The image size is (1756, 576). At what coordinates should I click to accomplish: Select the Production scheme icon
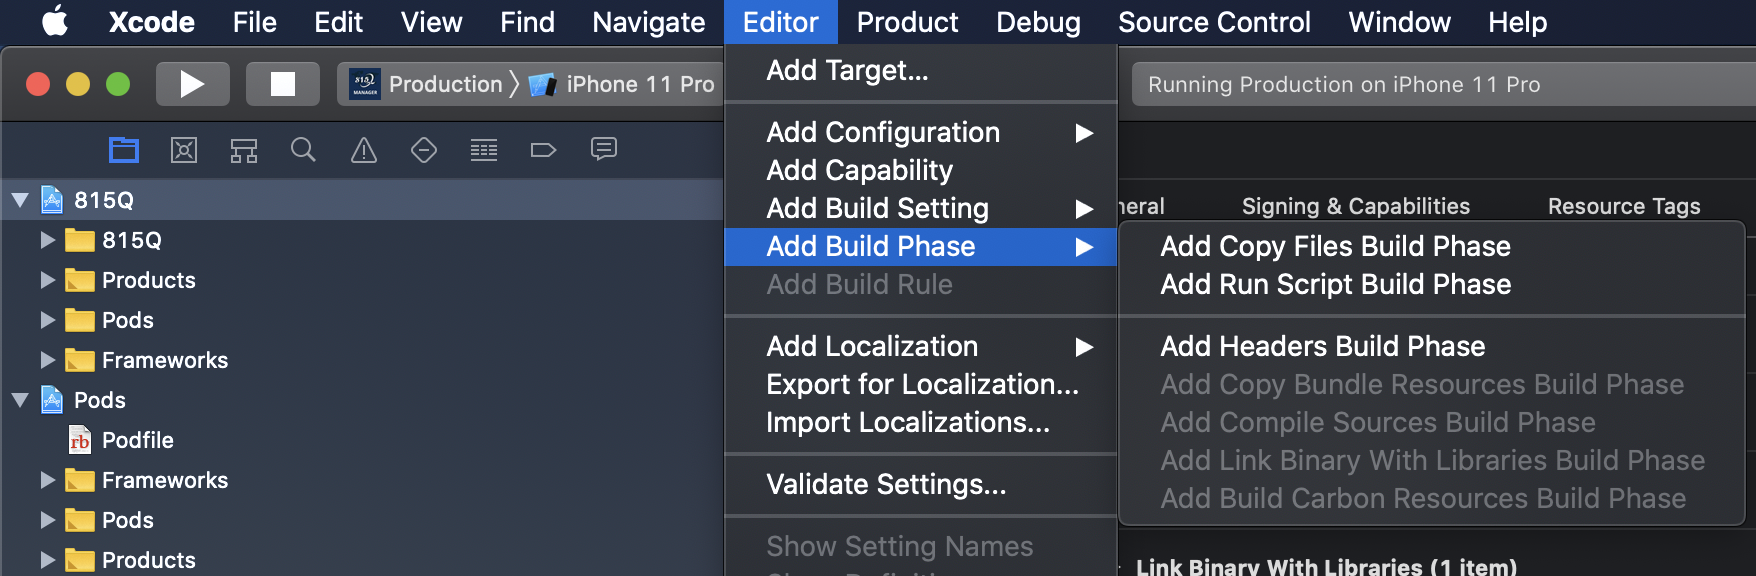(364, 84)
